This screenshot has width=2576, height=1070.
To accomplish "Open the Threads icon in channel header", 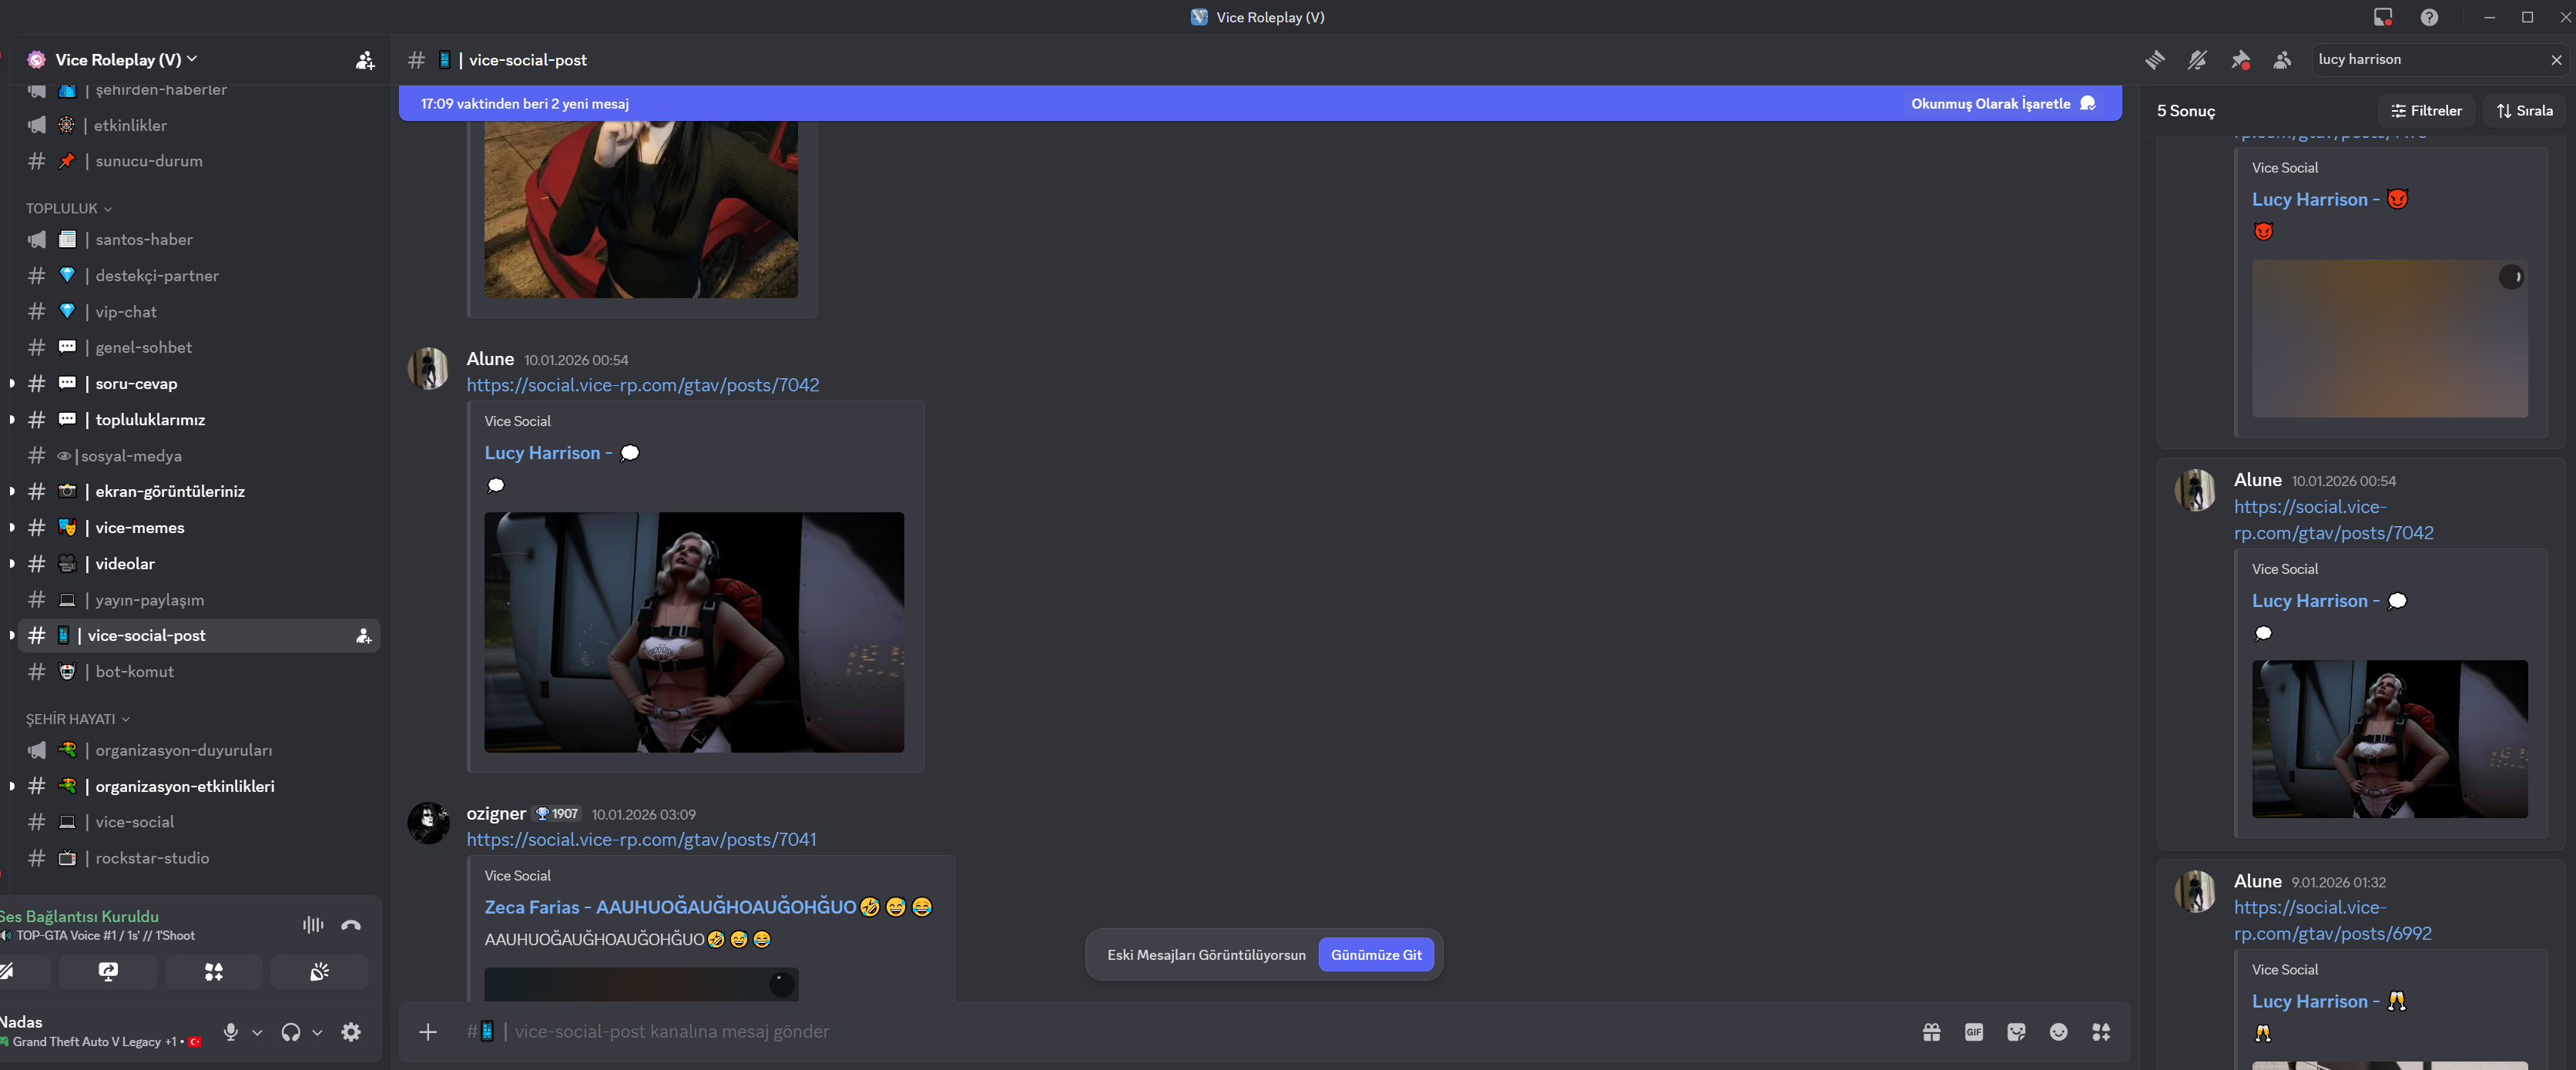I will 2155,60.
